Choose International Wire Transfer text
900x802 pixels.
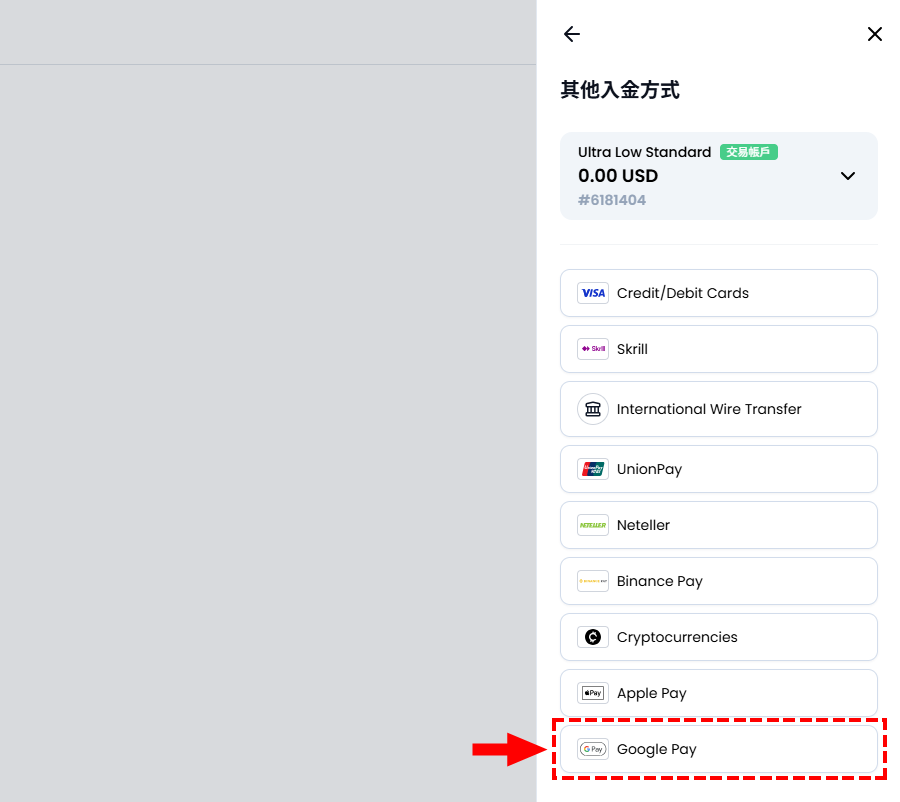[x=709, y=409]
